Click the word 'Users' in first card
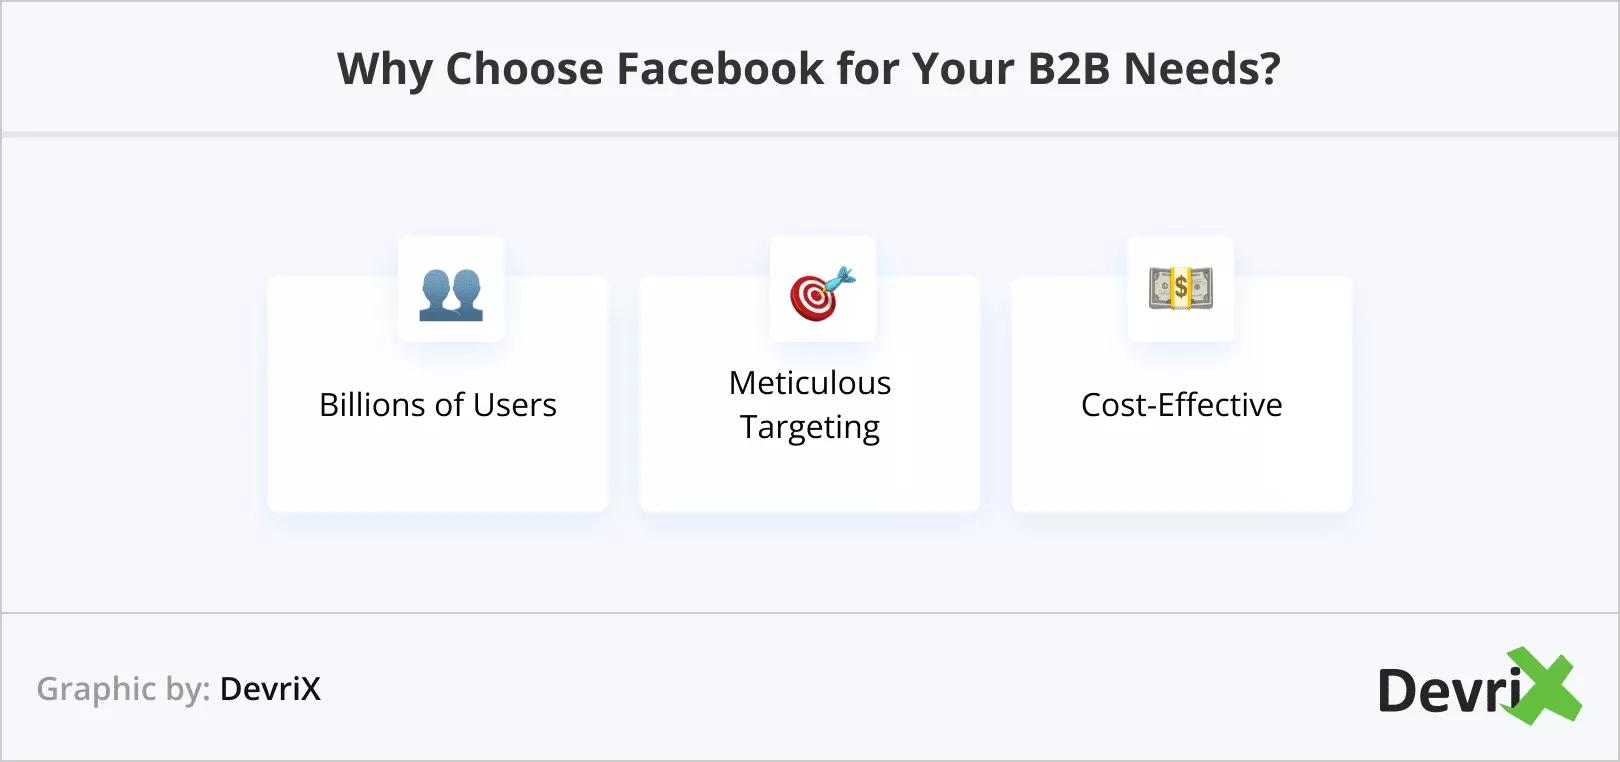The height and width of the screenshot is (762, 1620). (515, 405)
